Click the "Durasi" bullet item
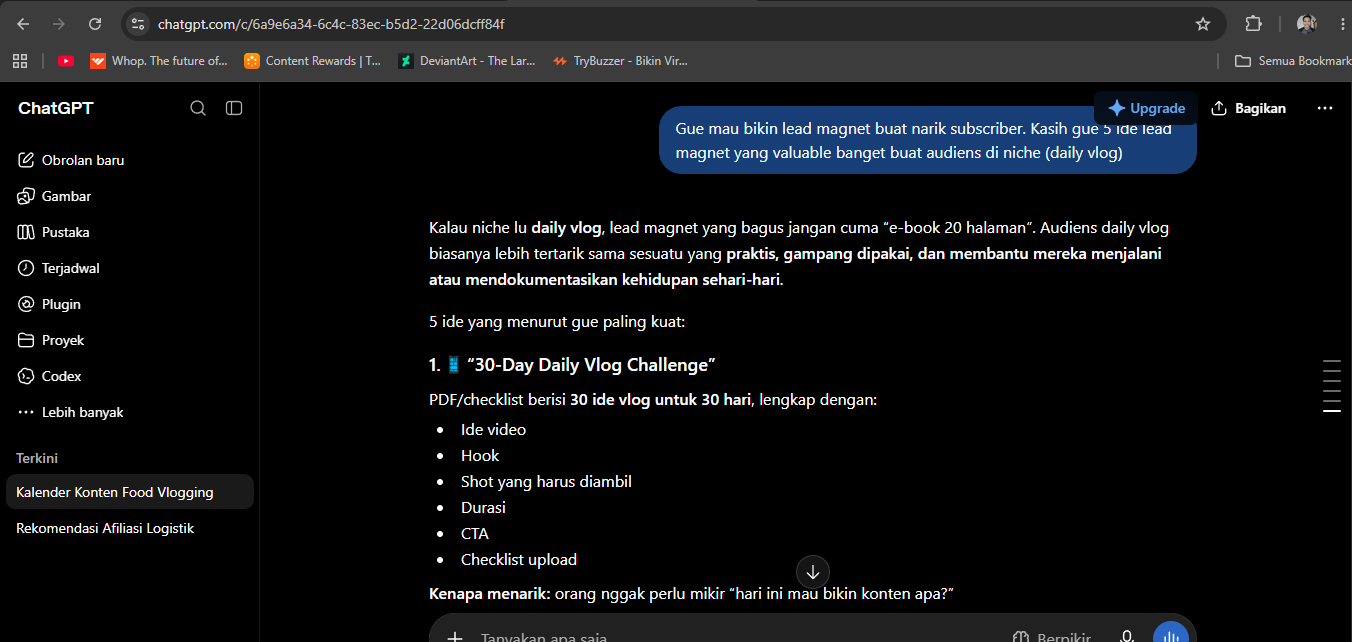The image size is (1352, 642). pyautogui.click(x=483, y=508)
